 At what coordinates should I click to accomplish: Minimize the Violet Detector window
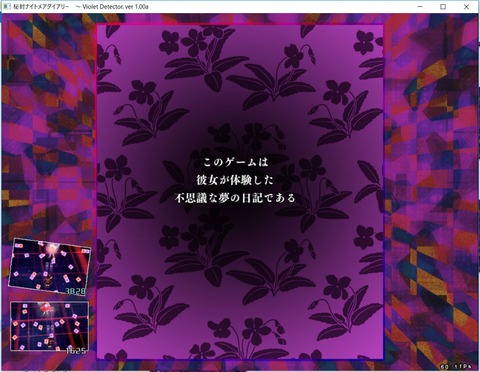(420, 7)
